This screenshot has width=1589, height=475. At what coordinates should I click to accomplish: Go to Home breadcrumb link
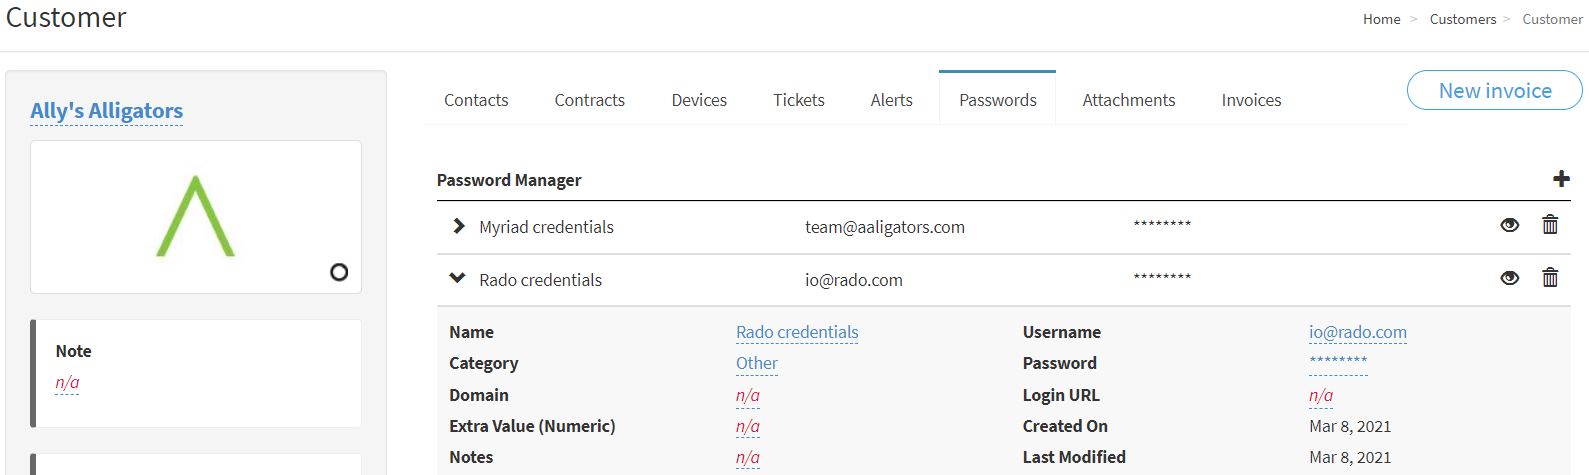click(1382, 19)
